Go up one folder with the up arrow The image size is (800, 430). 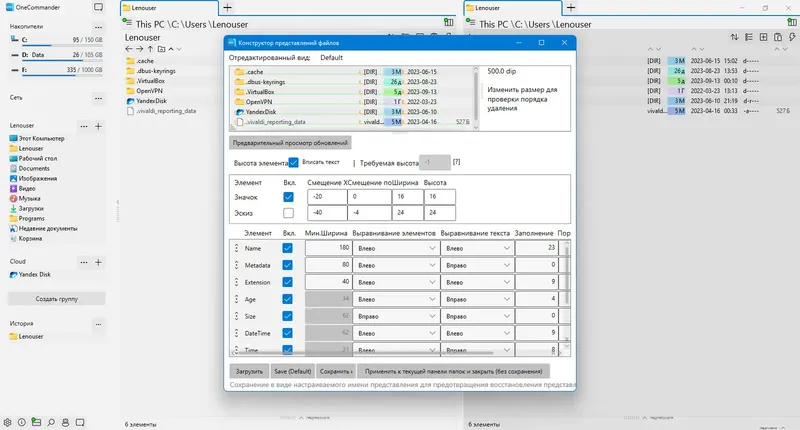[x=151, y=49]
